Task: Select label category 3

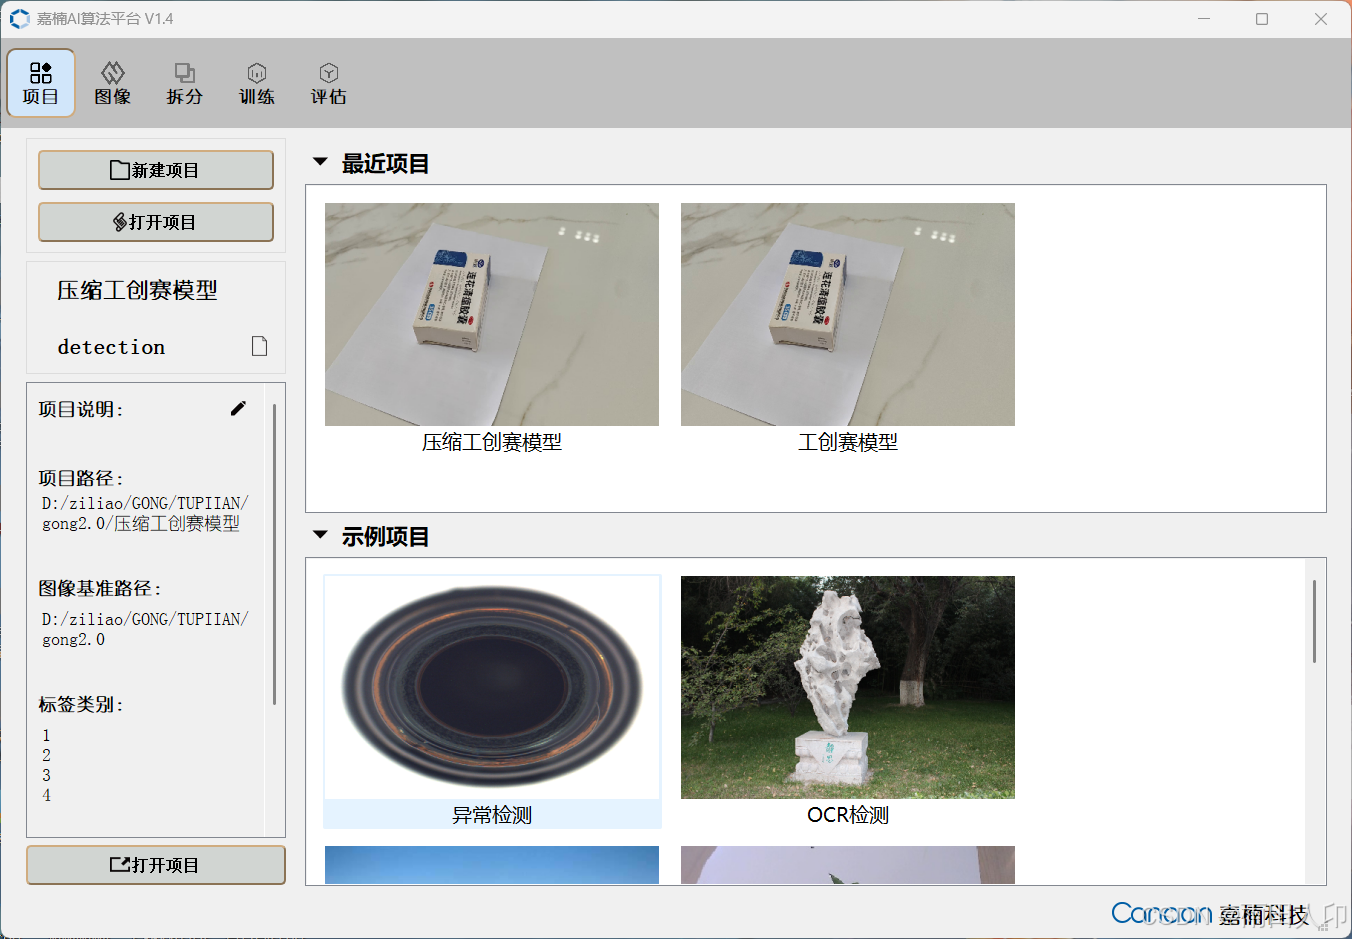Action: pos(46,776)
